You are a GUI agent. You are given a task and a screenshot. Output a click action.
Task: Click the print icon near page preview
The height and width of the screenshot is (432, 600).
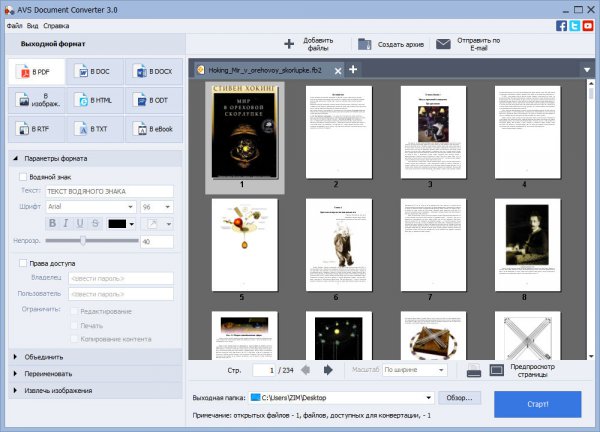pos(474,370)
